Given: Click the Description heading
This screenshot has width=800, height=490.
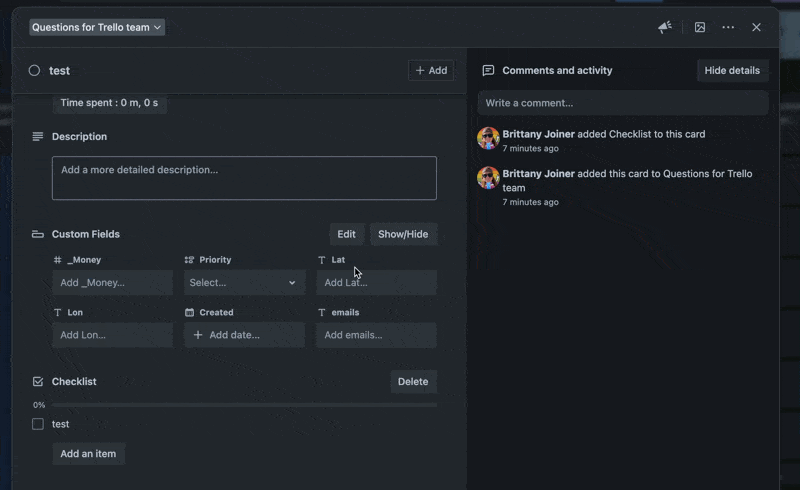Looking at the screenshot, I should tap(80, 136).
